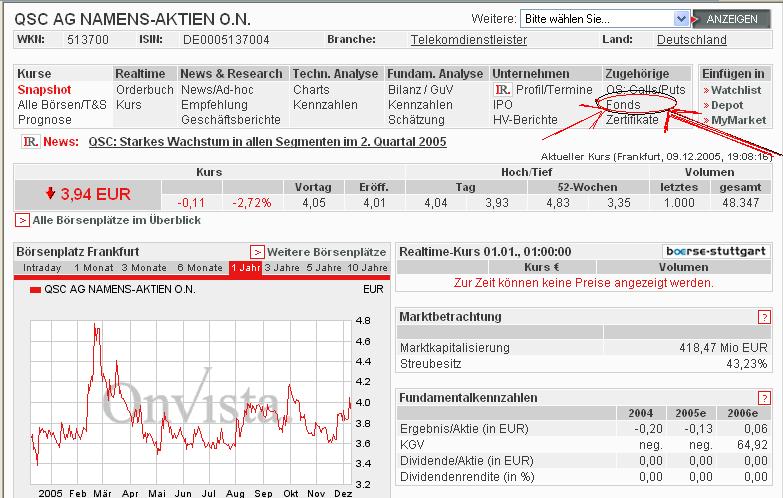Viewport: 783px width, 498px height.
Task: Open the Deutschland country link
Action: (x=692, y=39)
